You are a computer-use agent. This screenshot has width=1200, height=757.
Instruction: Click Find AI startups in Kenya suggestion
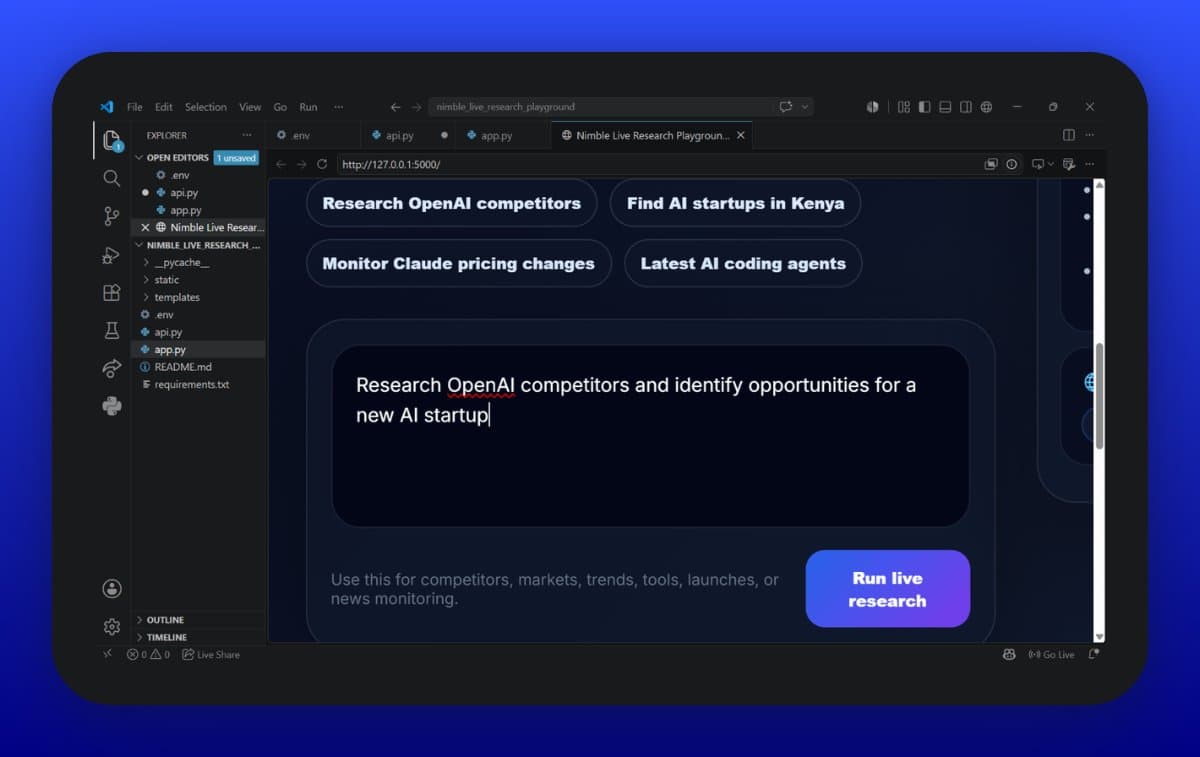735,203
